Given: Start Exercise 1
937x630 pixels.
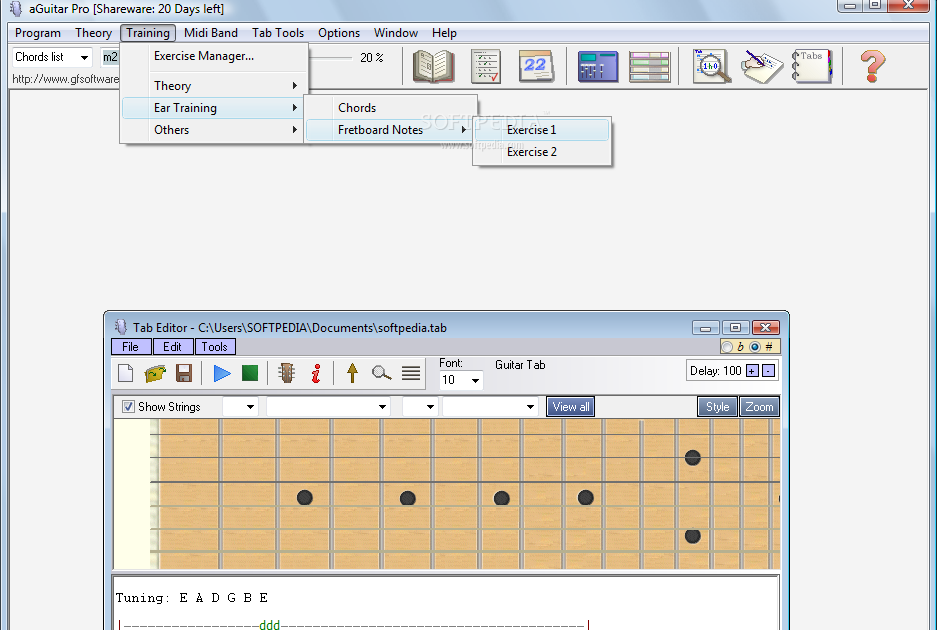Looking at the screenshot, I should [542, 130].
